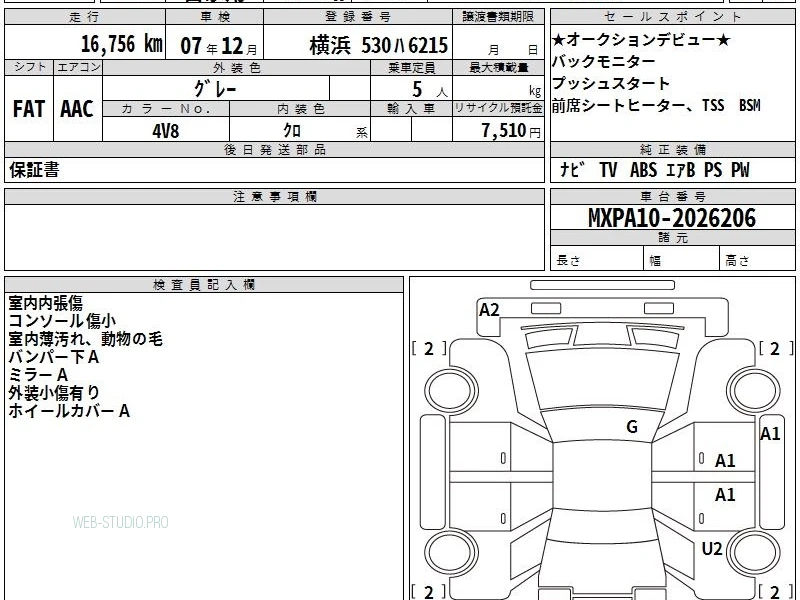Image resolution: width=800 pixels, height=600 pixels.
Task: Click the mileage value 16,756 km
Action: coord(121,44)
